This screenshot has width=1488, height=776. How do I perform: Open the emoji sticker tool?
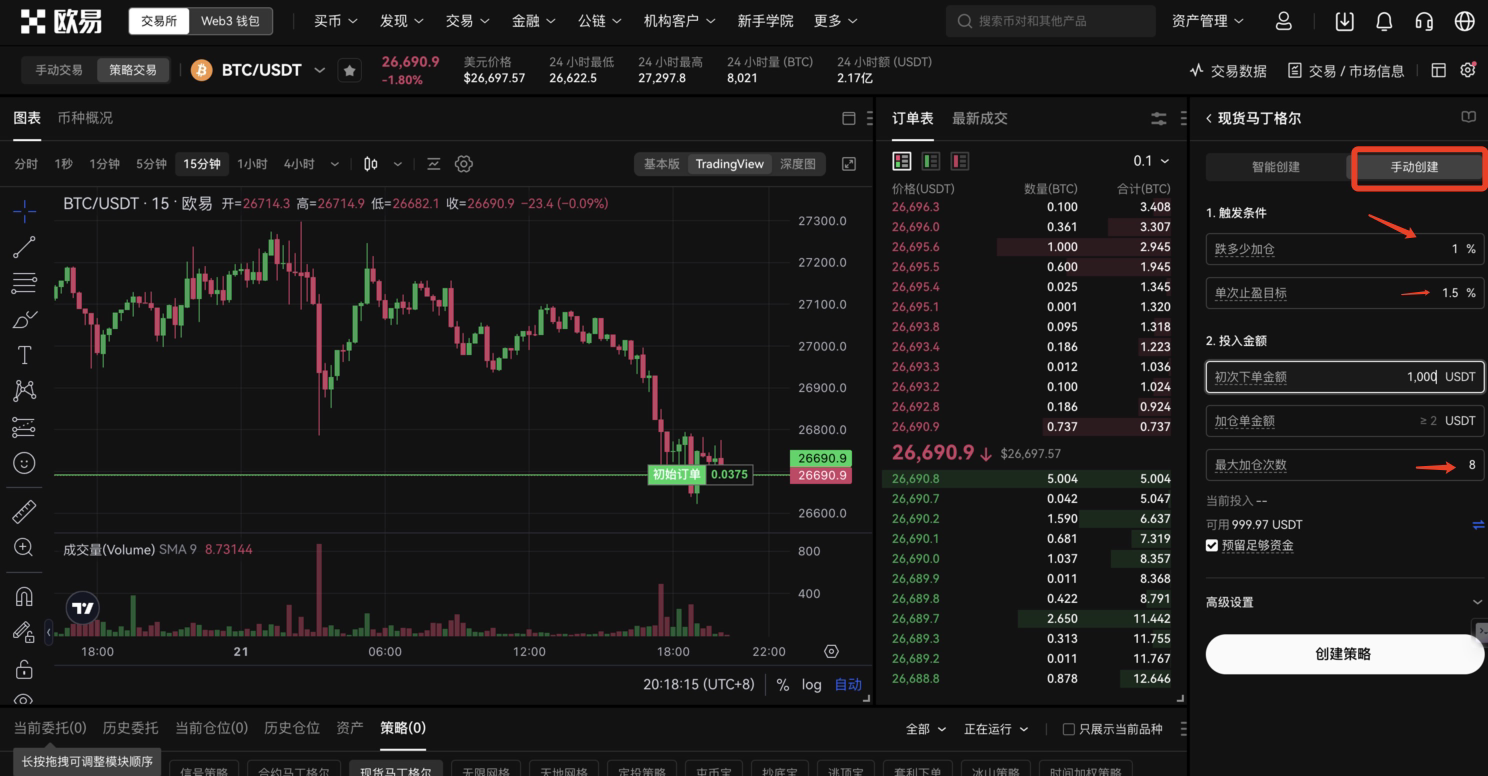(24, 463)
